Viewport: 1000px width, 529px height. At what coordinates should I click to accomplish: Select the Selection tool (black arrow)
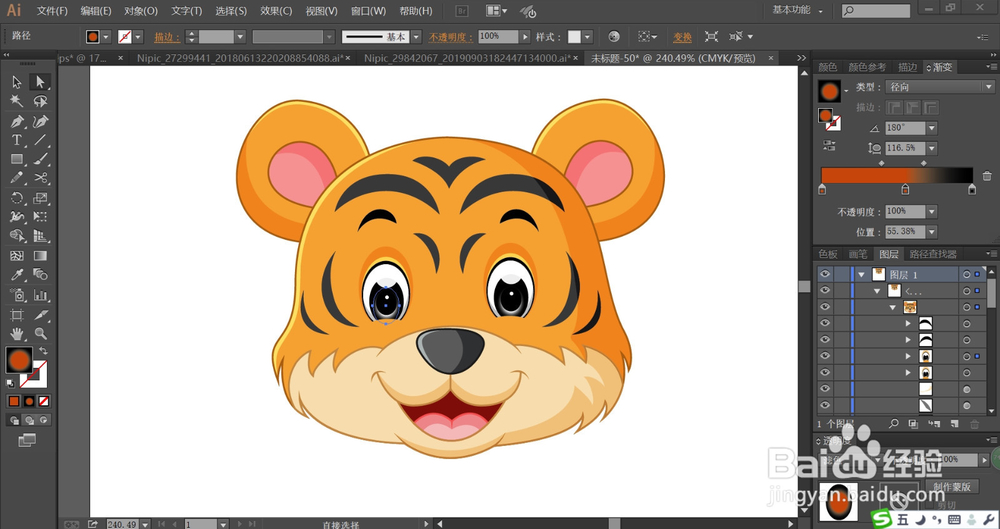(x=17, y=82)
